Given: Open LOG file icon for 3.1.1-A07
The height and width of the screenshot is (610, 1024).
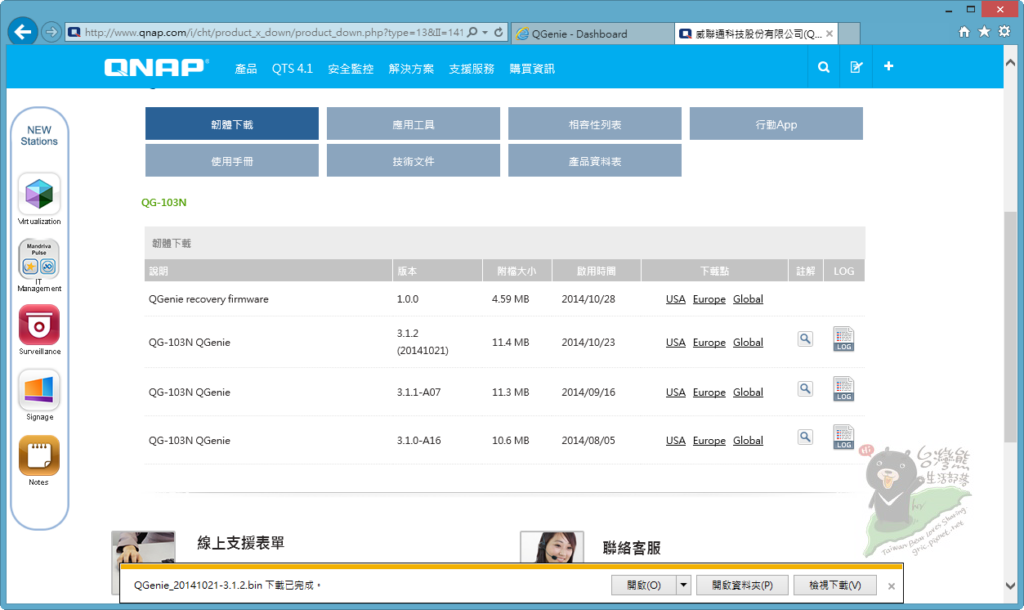Looking at the screenshot, I should [x=843, y=389].
